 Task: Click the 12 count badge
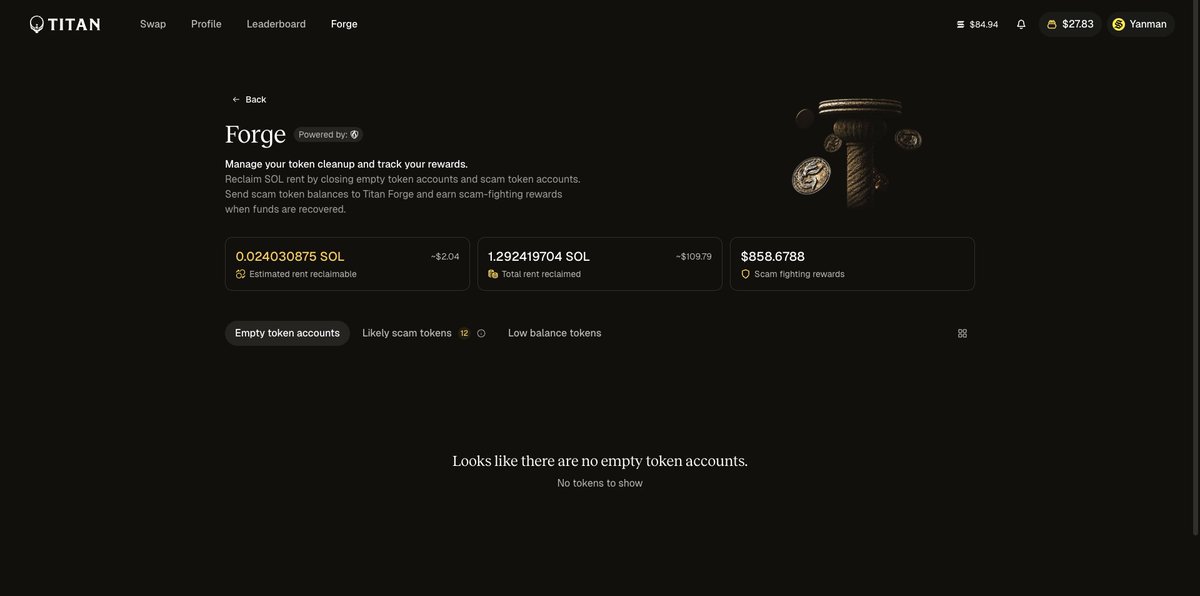(x=464, y=333)
